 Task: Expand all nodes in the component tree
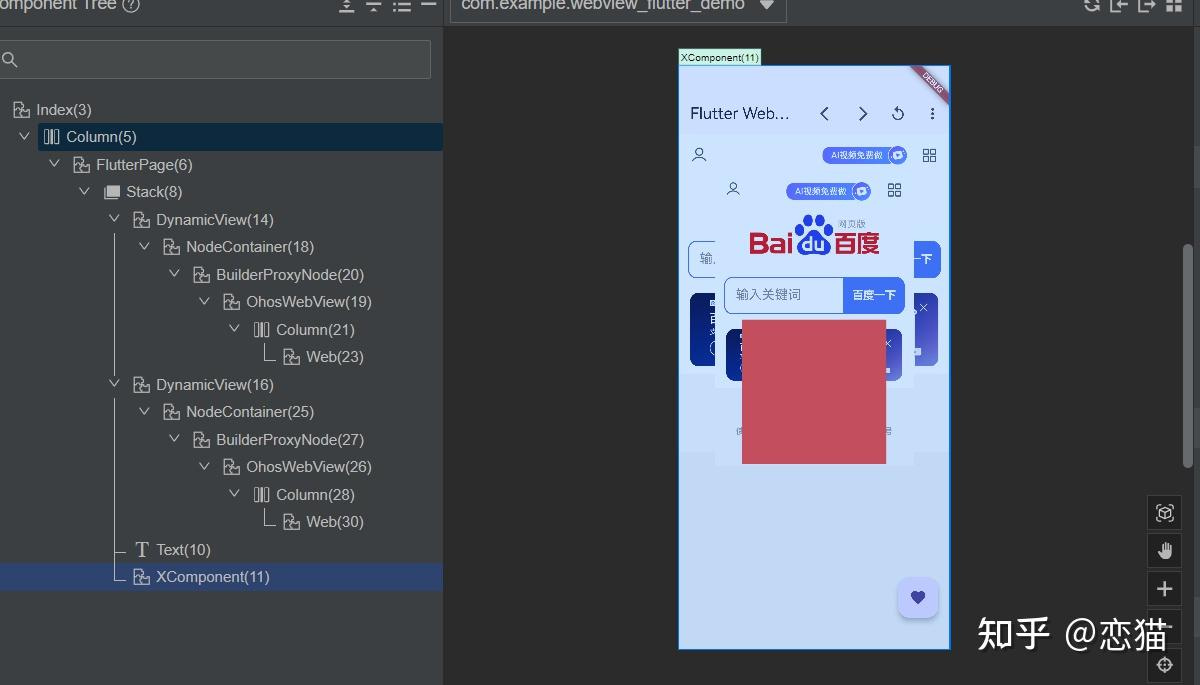click(x=346, y=5)
